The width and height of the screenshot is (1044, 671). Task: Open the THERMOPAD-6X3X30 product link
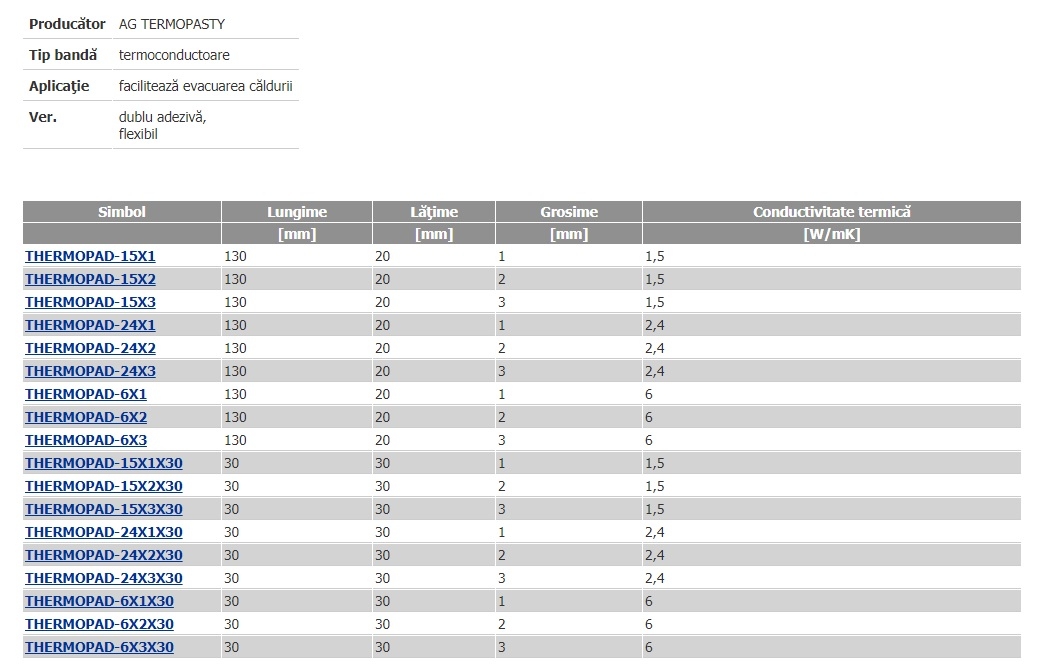[99, 646]
